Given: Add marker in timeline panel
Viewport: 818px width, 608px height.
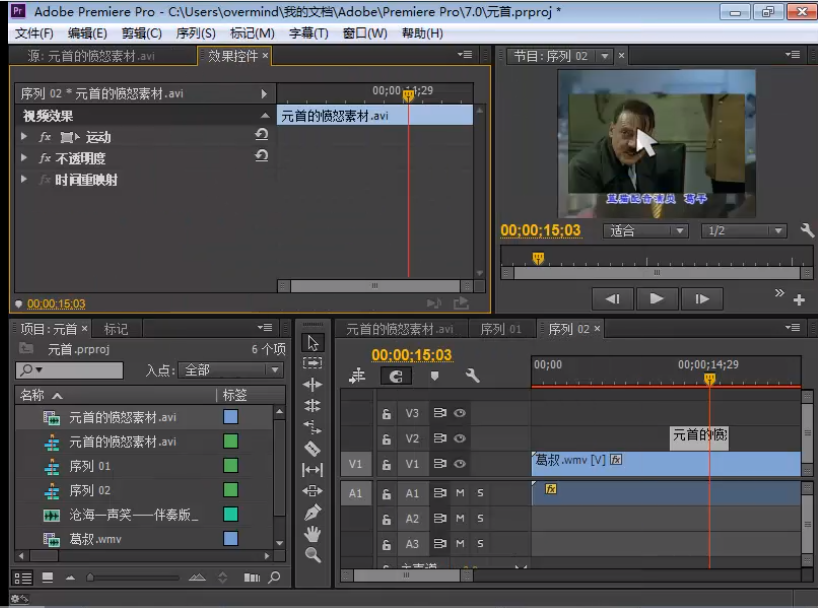Looking at the screenshot, I should (x=435, y=376).
